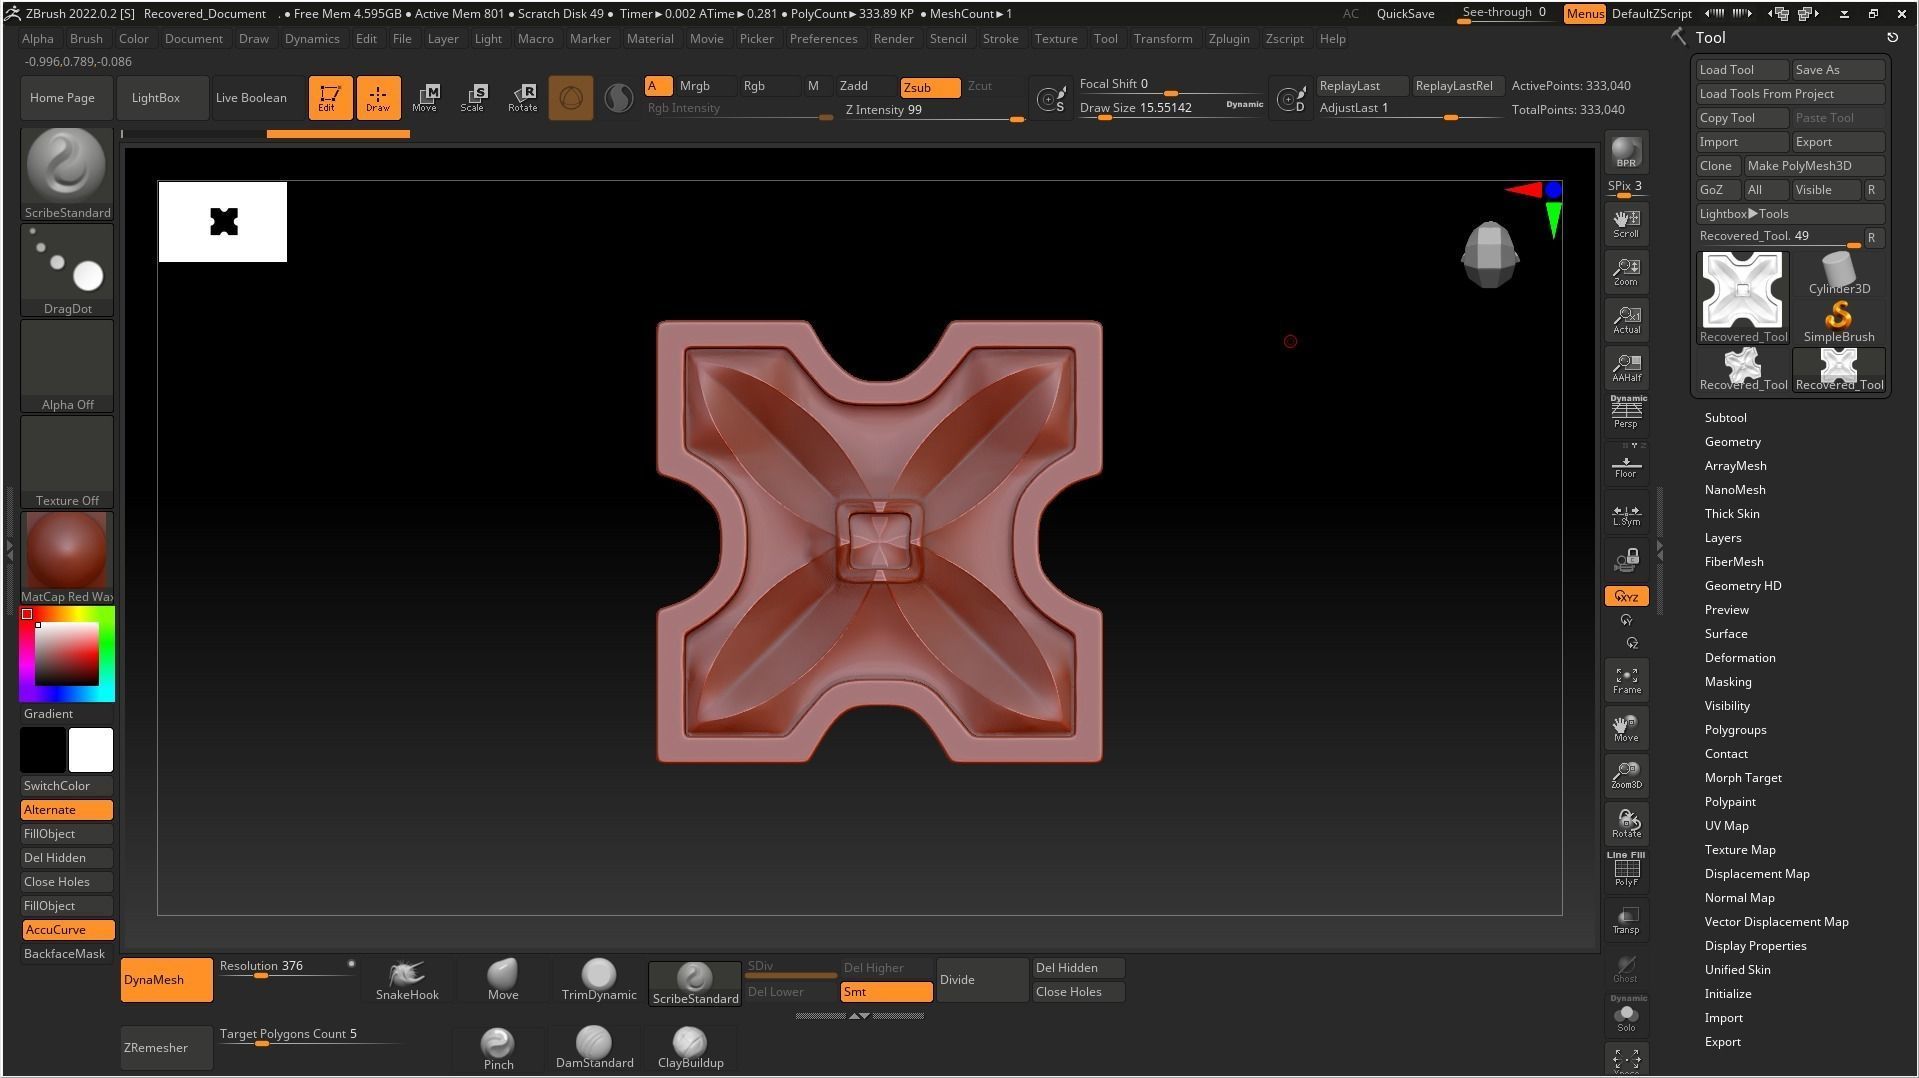Open the Stroke menu
Screen dimensions: 1919x1078
(x=1000, y=39)
